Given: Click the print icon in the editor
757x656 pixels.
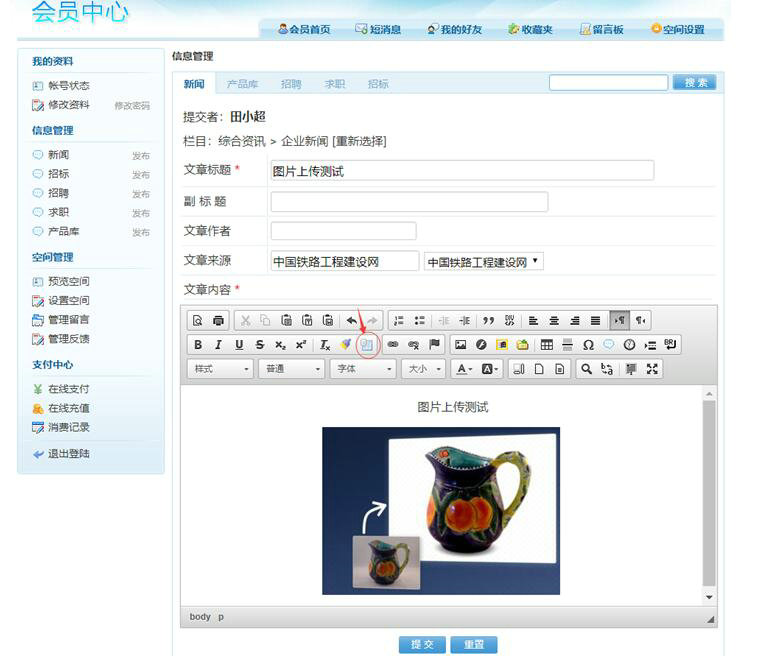Looking at the screenshot, I should (218, 321).
